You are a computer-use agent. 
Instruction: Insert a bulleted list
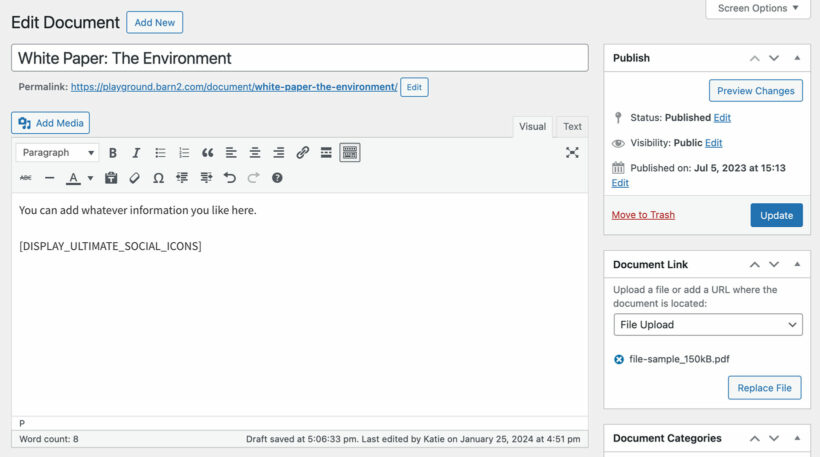coord(160,153)
